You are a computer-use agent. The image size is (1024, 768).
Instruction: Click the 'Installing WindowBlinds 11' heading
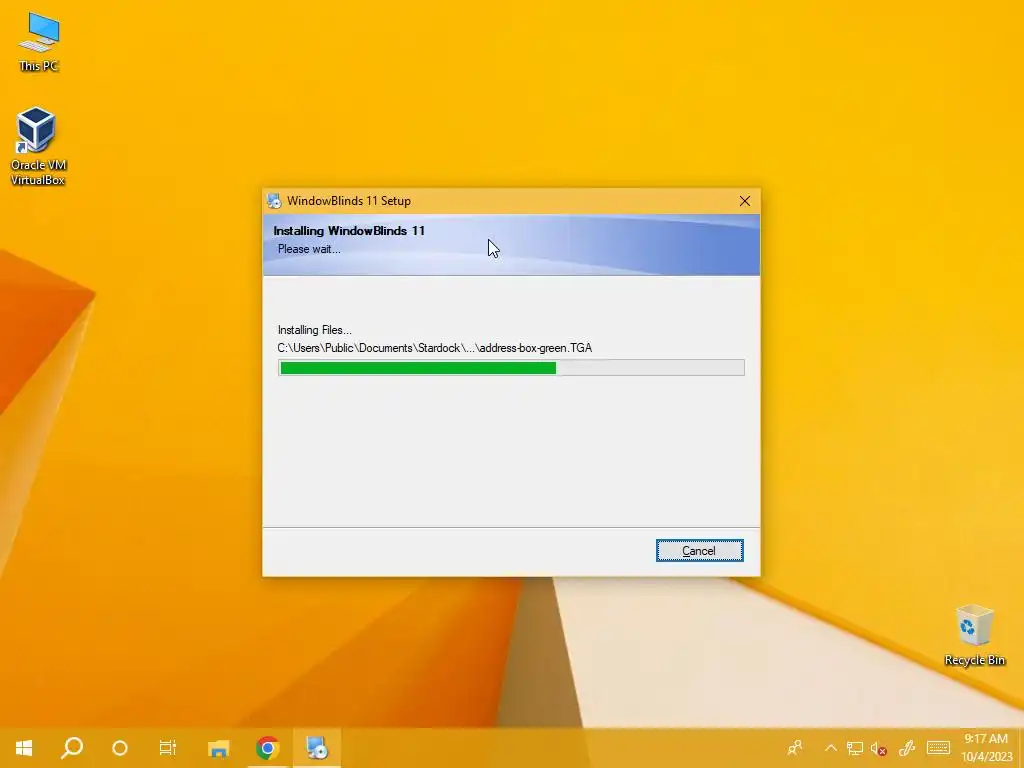point(349,231)
